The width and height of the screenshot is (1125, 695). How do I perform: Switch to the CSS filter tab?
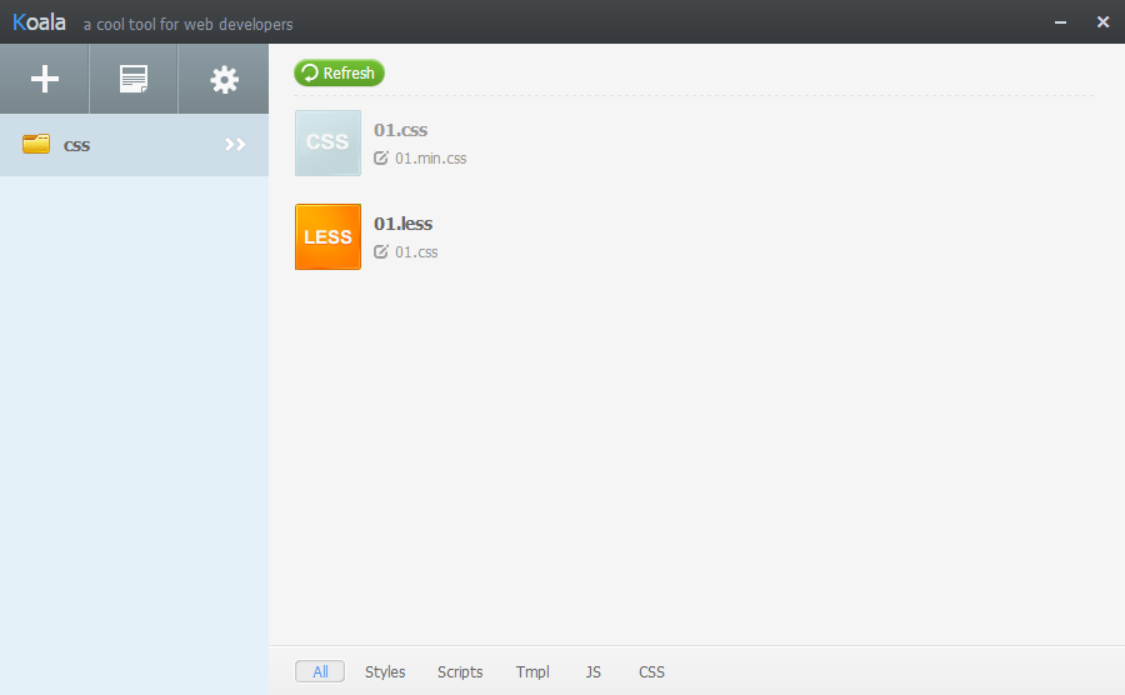click(x=651, y=672)
